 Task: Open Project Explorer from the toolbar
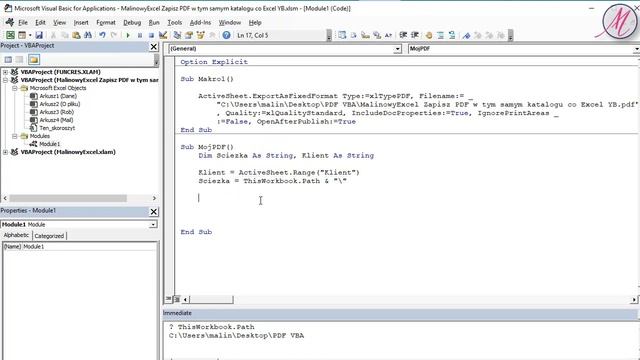pos(177,36)
